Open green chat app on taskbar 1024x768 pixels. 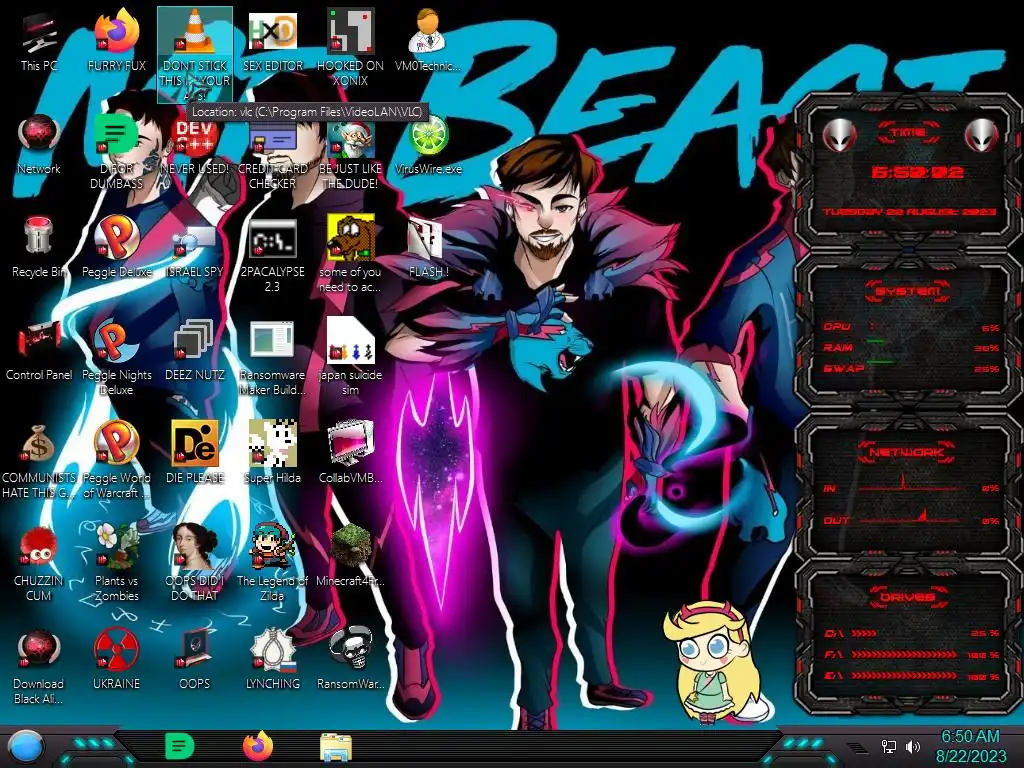pyautogui.click(x=179, y=746)
